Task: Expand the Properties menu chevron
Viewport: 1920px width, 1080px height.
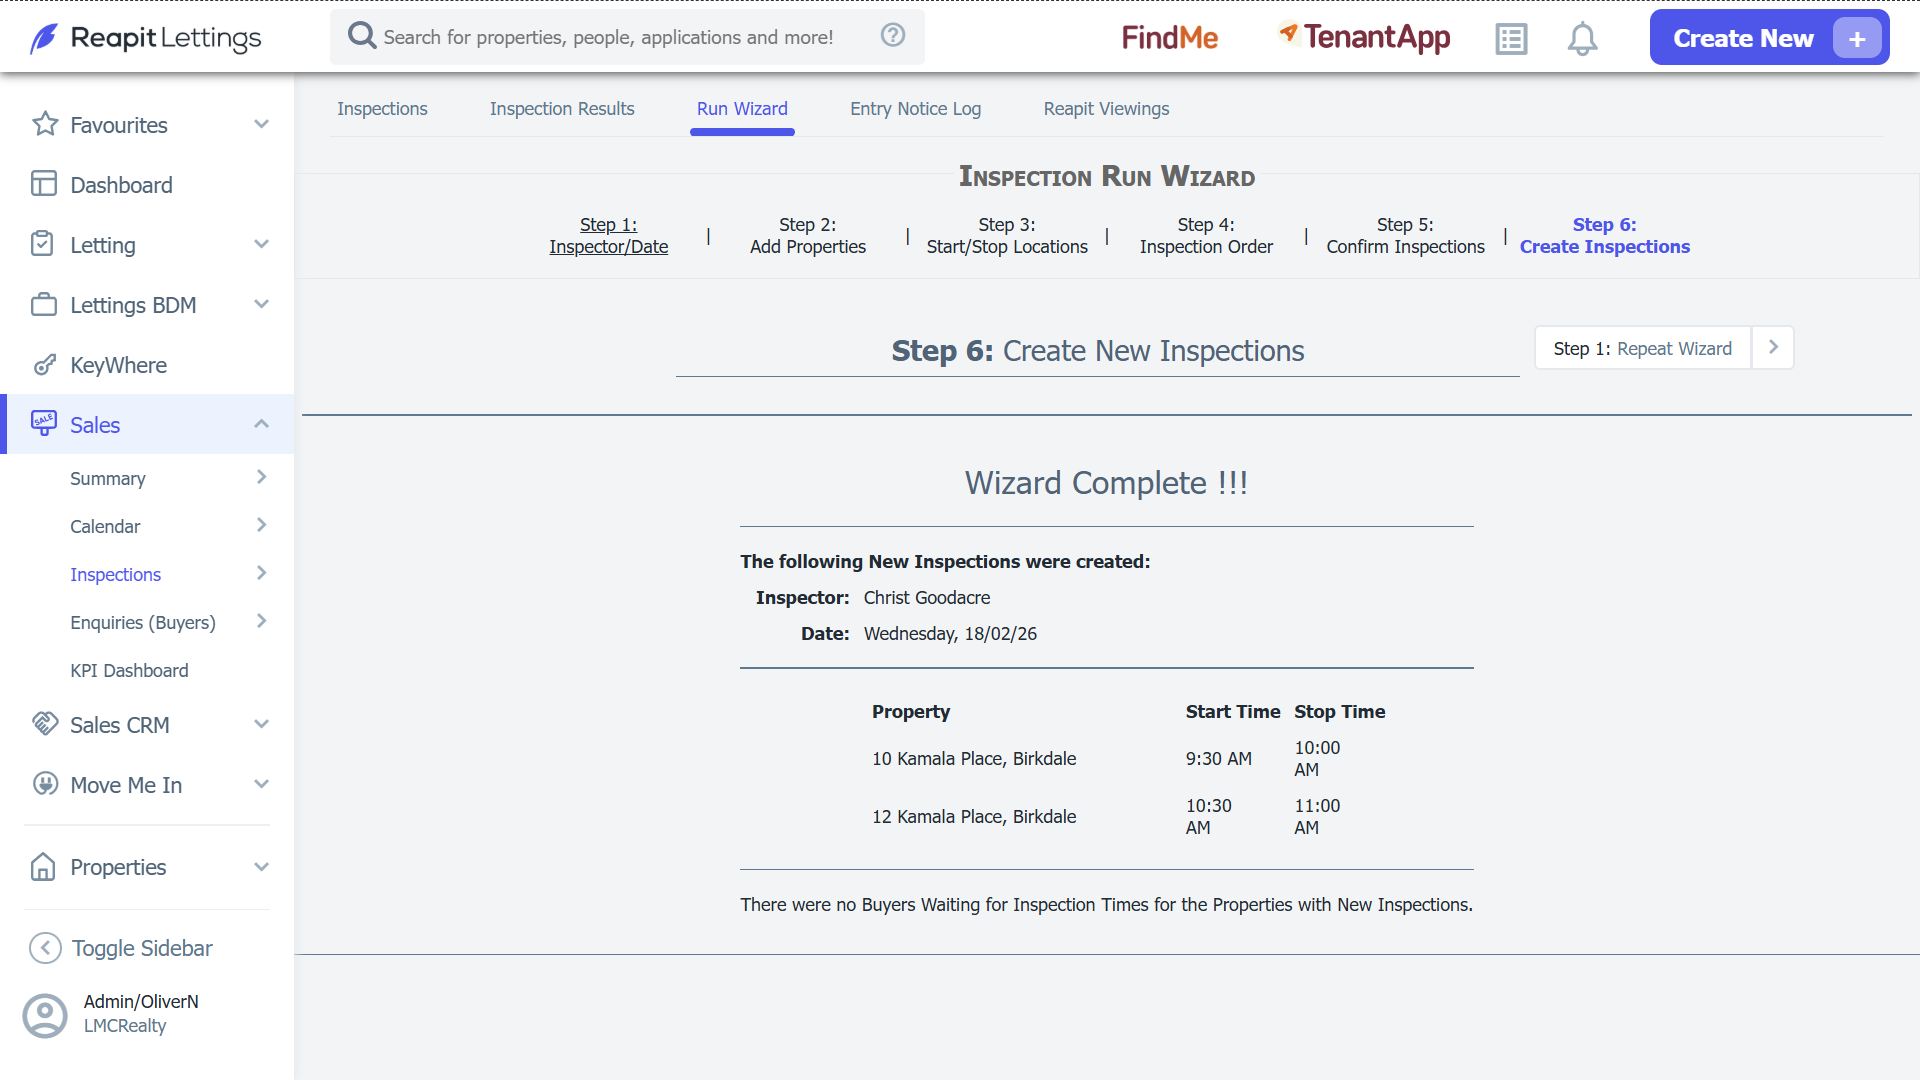Action: click(261, 867)
